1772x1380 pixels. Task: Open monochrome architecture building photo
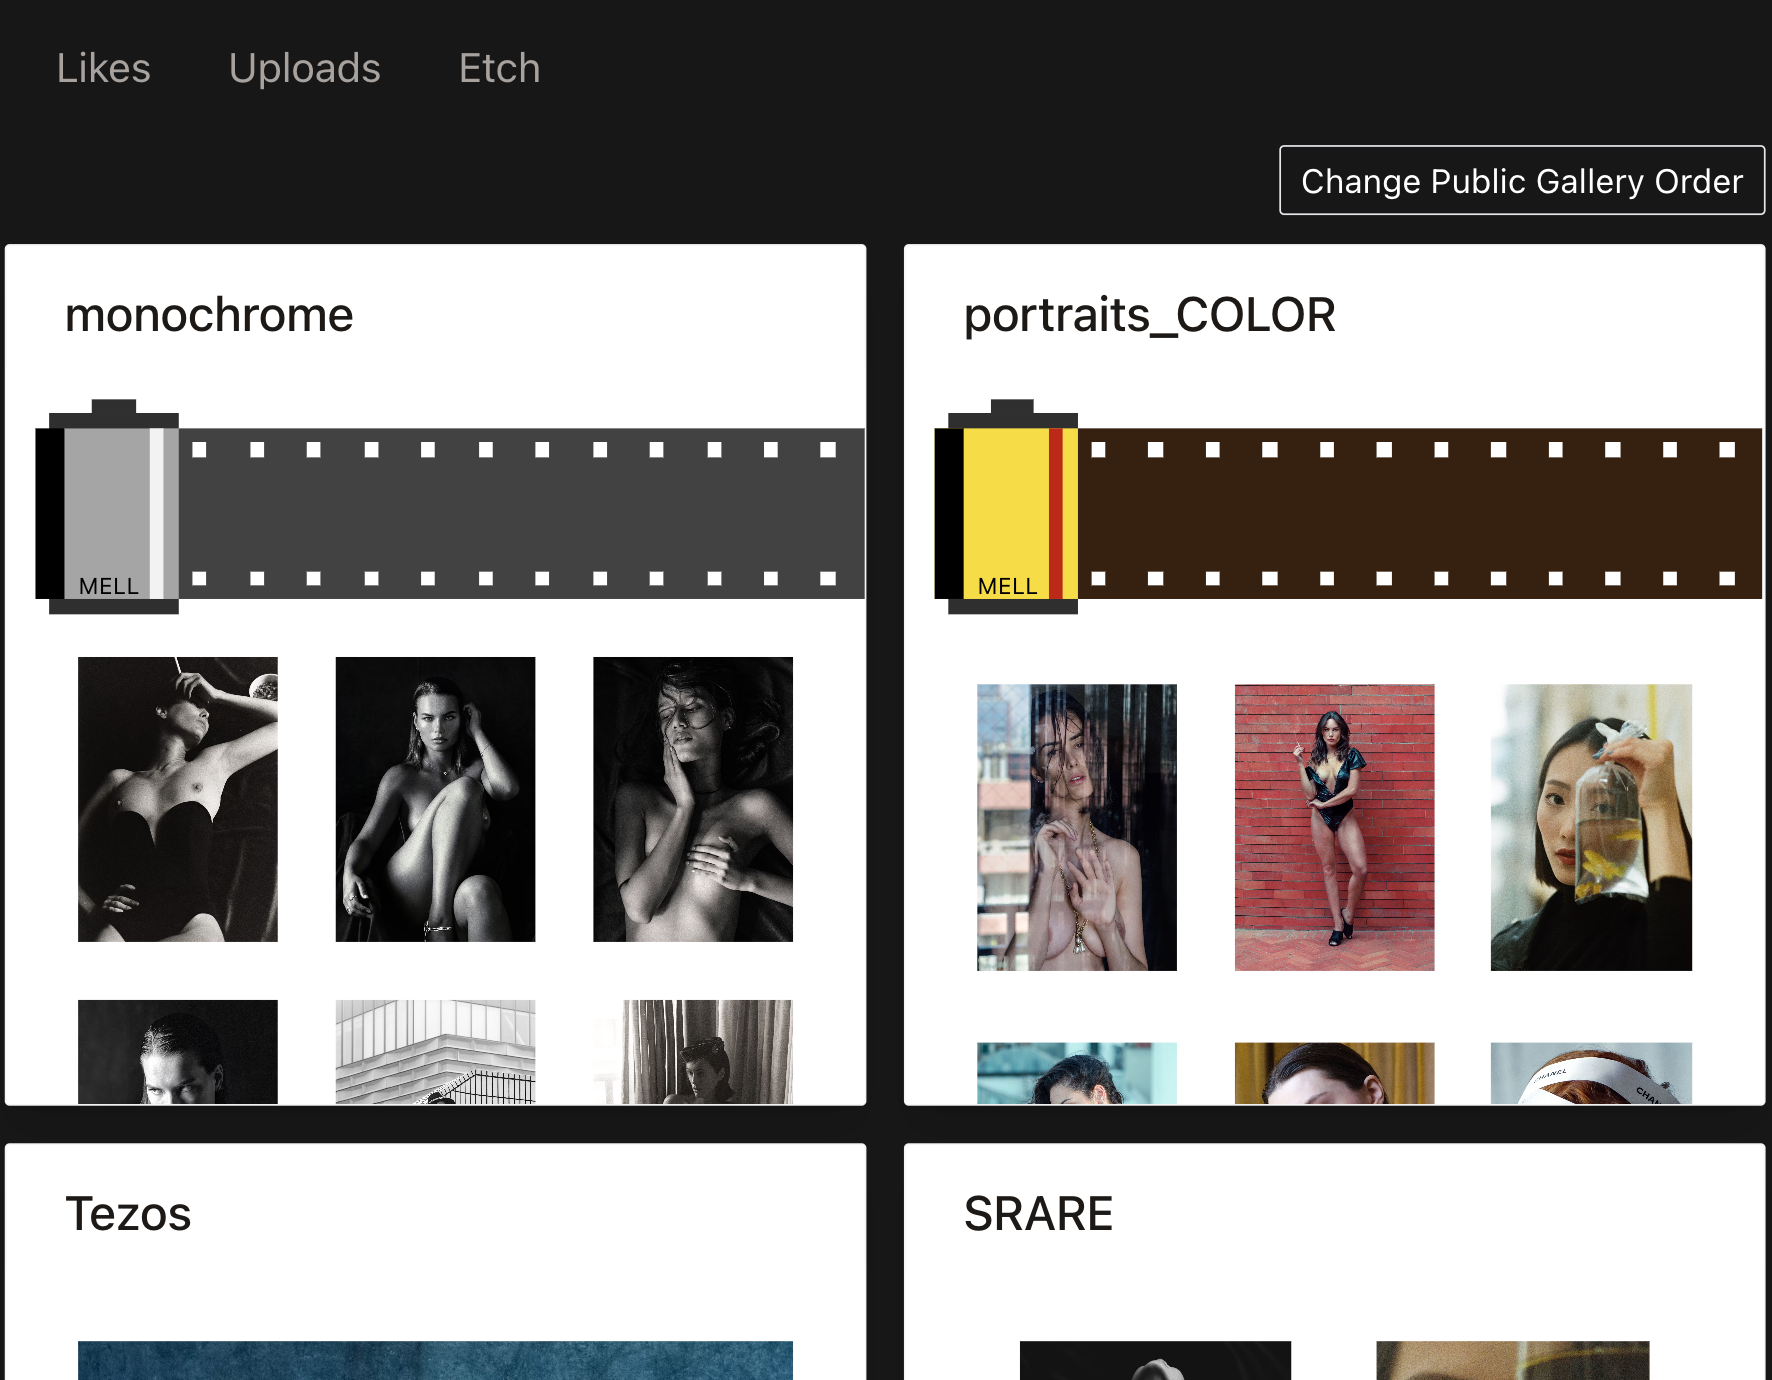435,1052
